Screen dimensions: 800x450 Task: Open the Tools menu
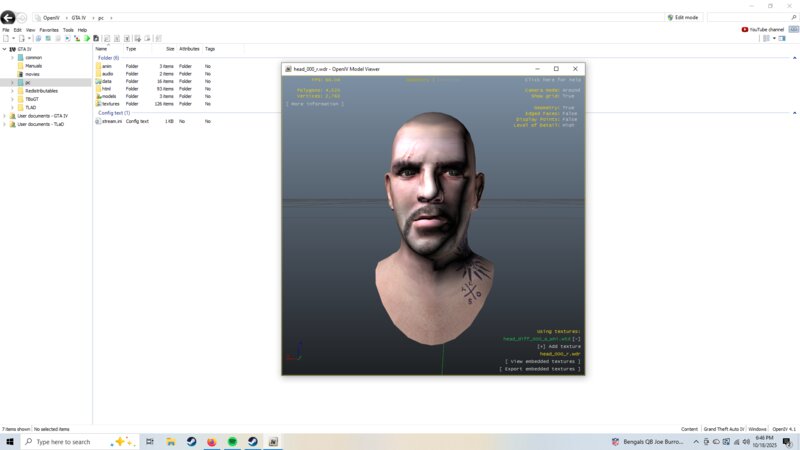[68, 30]
